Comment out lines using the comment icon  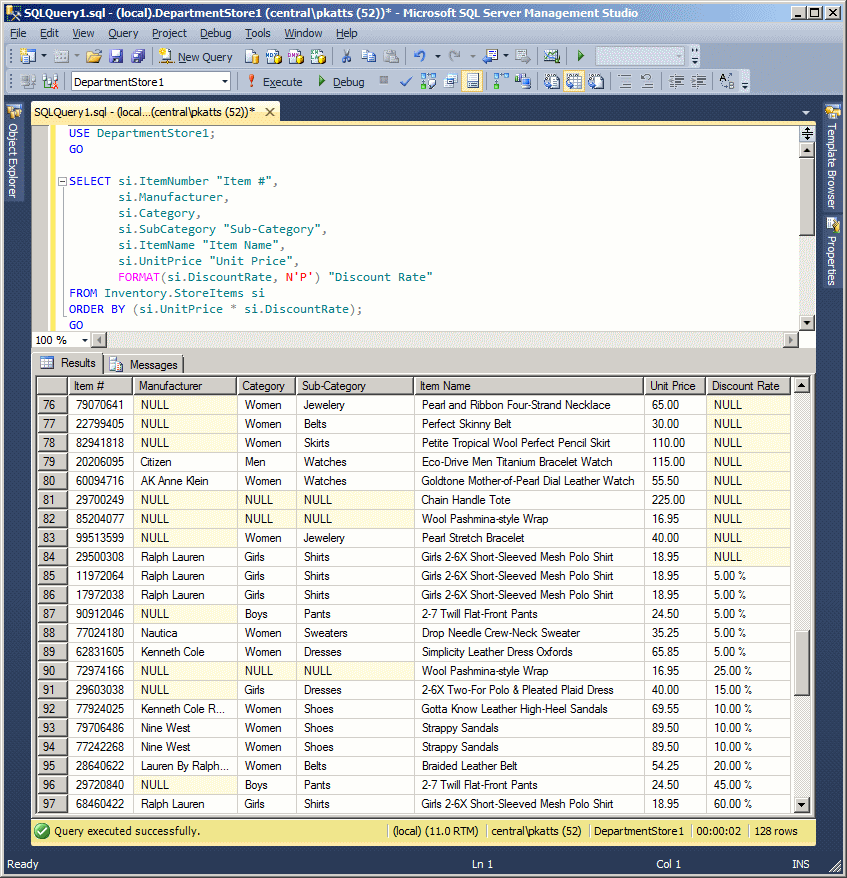pyautogui.click(x=624, y=82)
